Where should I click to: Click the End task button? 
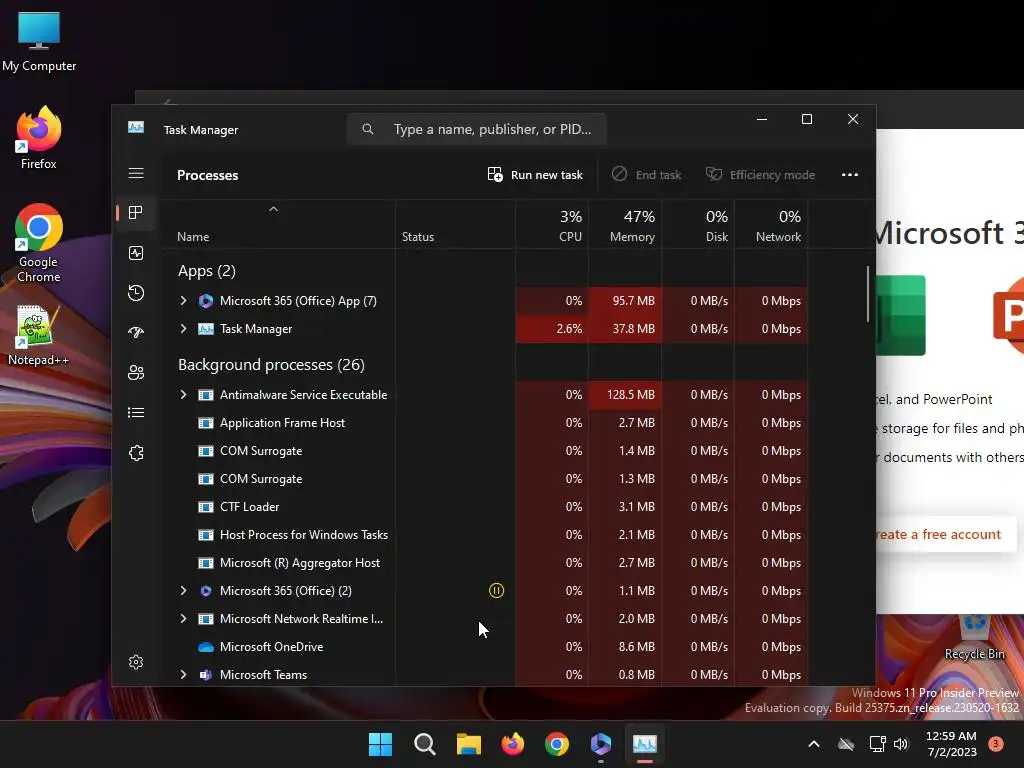(647, 175)
